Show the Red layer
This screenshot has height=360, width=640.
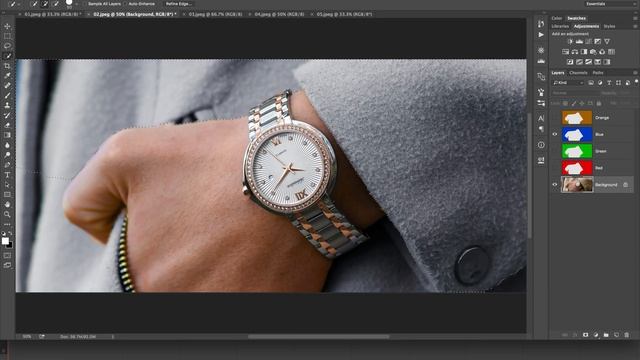click(555, 168)
